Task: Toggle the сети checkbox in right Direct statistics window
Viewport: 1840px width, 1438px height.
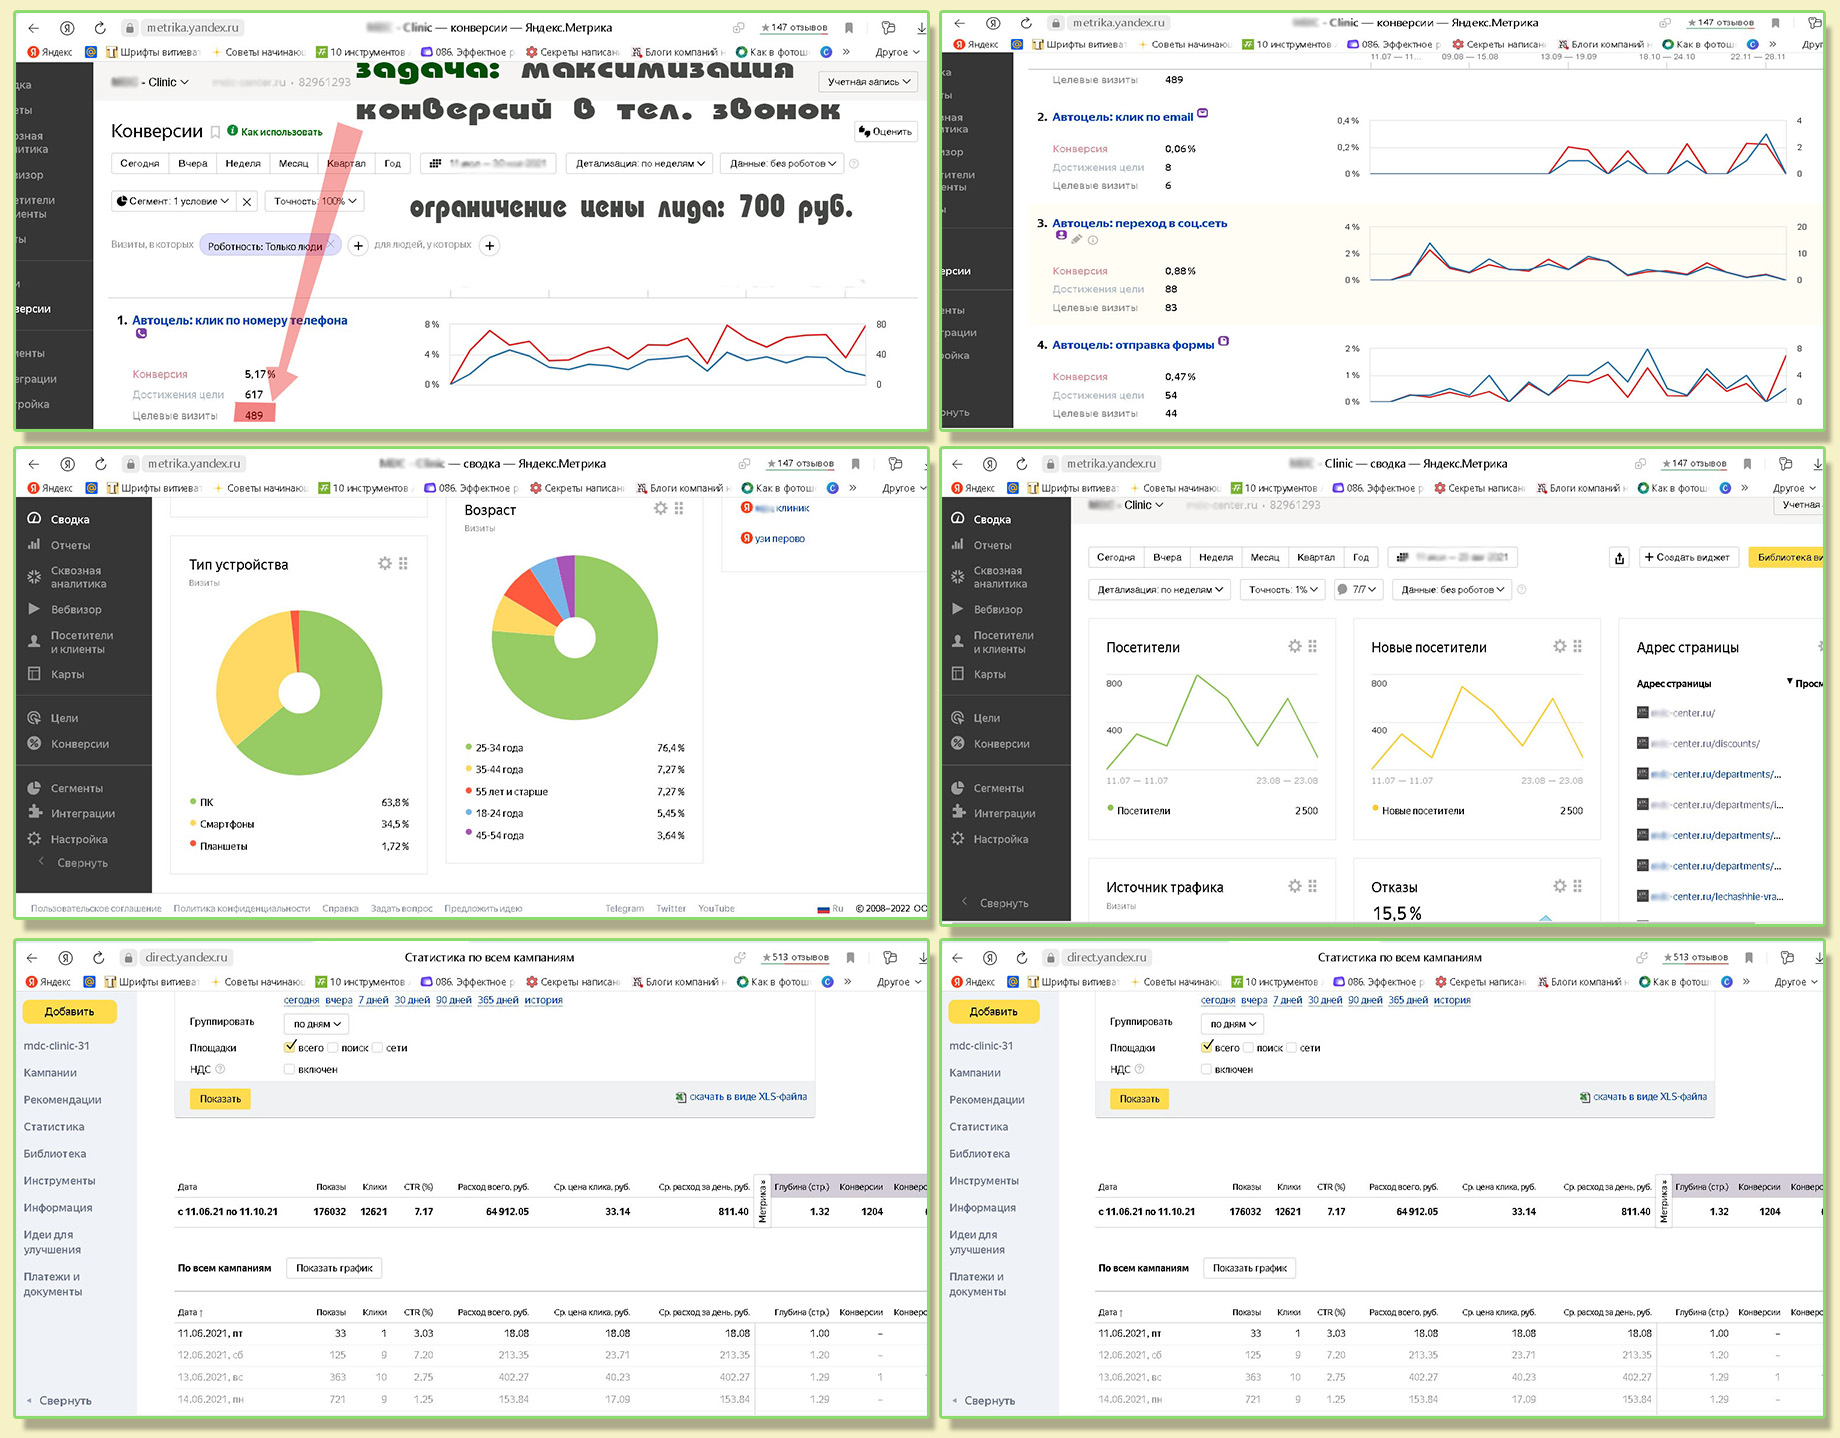Action: point(1291,1048)
